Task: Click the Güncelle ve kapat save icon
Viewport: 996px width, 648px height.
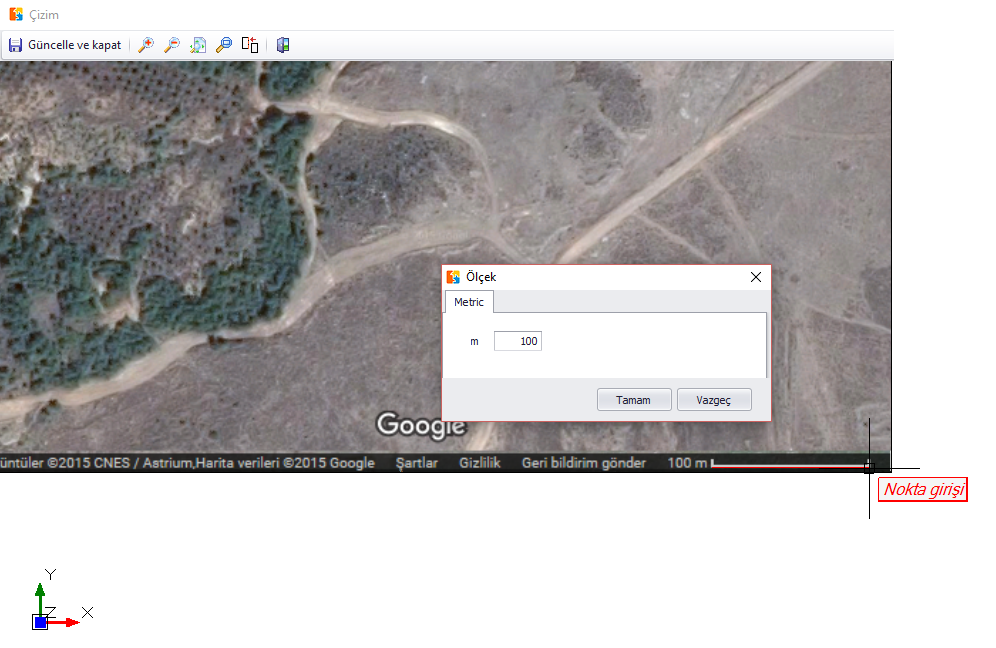Action: coord(15,45)
